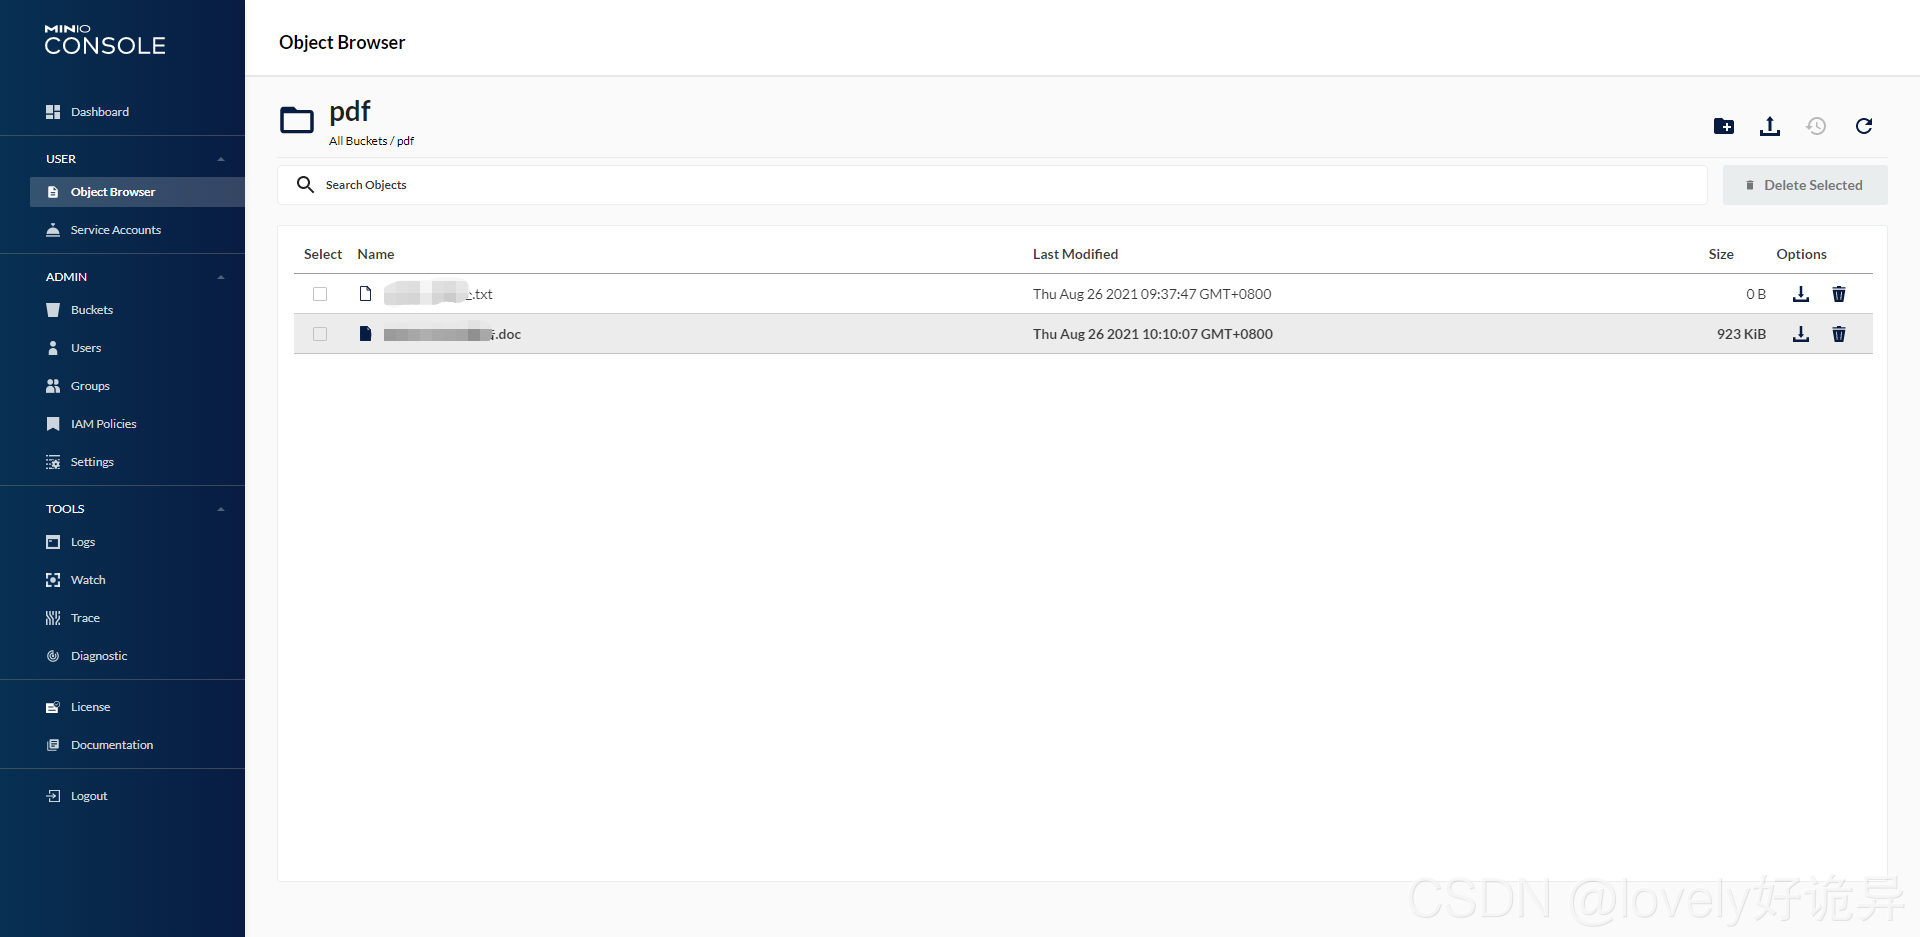Click the 923 KiB size value
This screenshot has height=937, width=1920.
1741,334
